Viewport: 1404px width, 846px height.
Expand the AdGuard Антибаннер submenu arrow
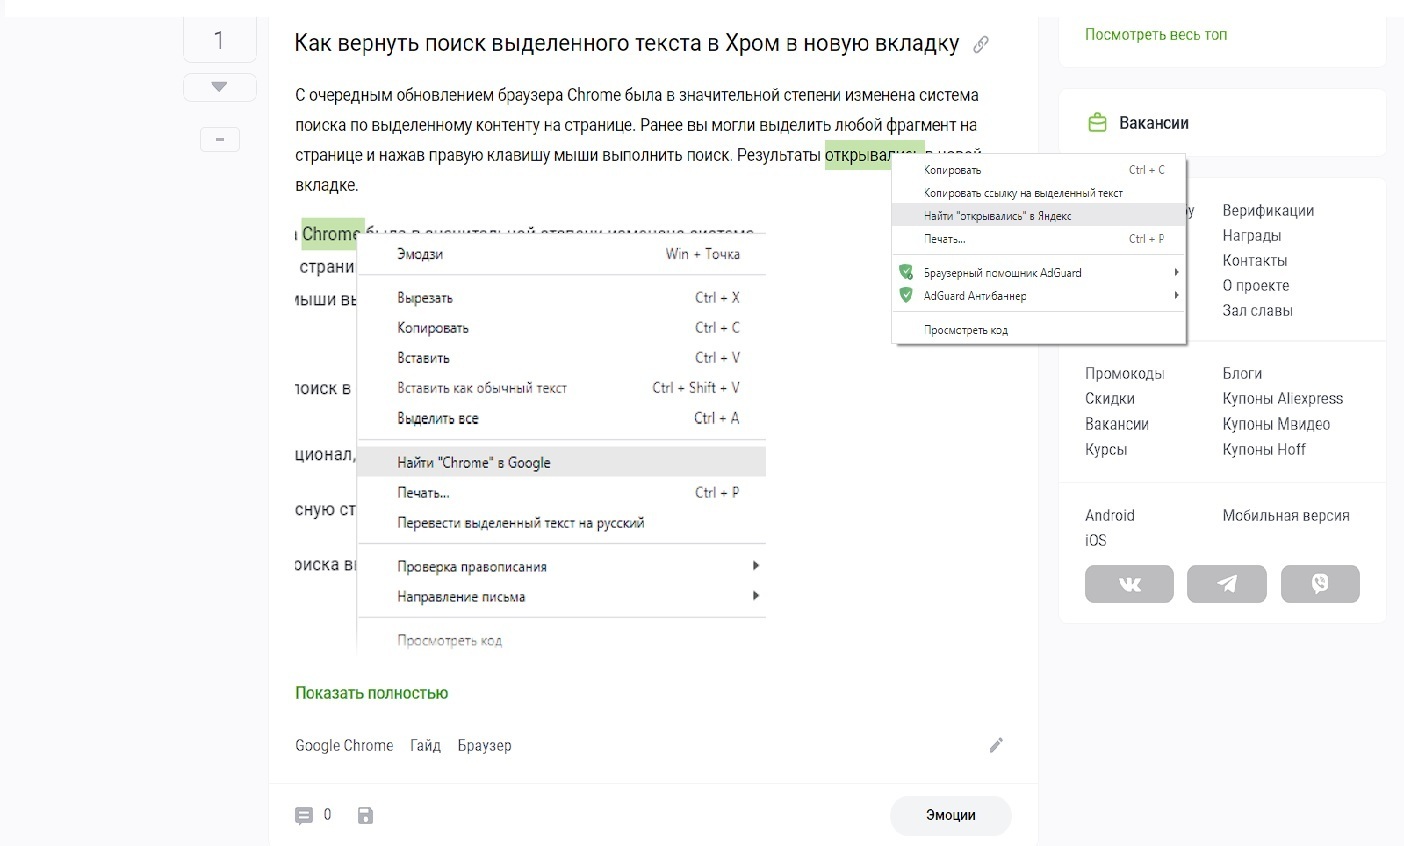pos(1176,295)
